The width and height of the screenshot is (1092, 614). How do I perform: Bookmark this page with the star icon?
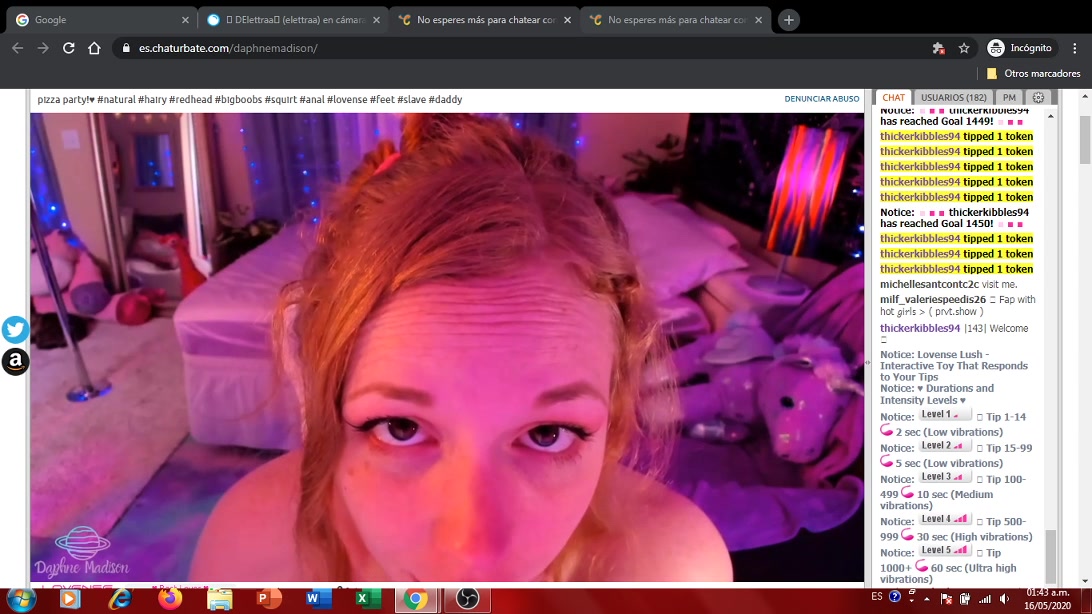(964, 48)
